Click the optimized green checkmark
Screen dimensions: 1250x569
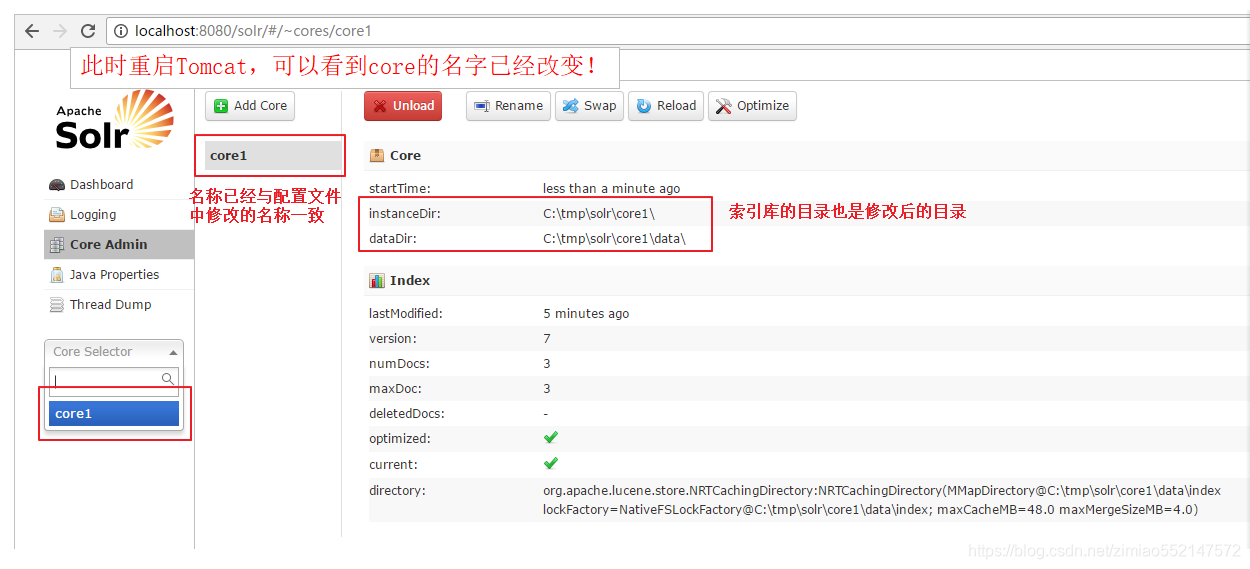(x=550, y=438)
